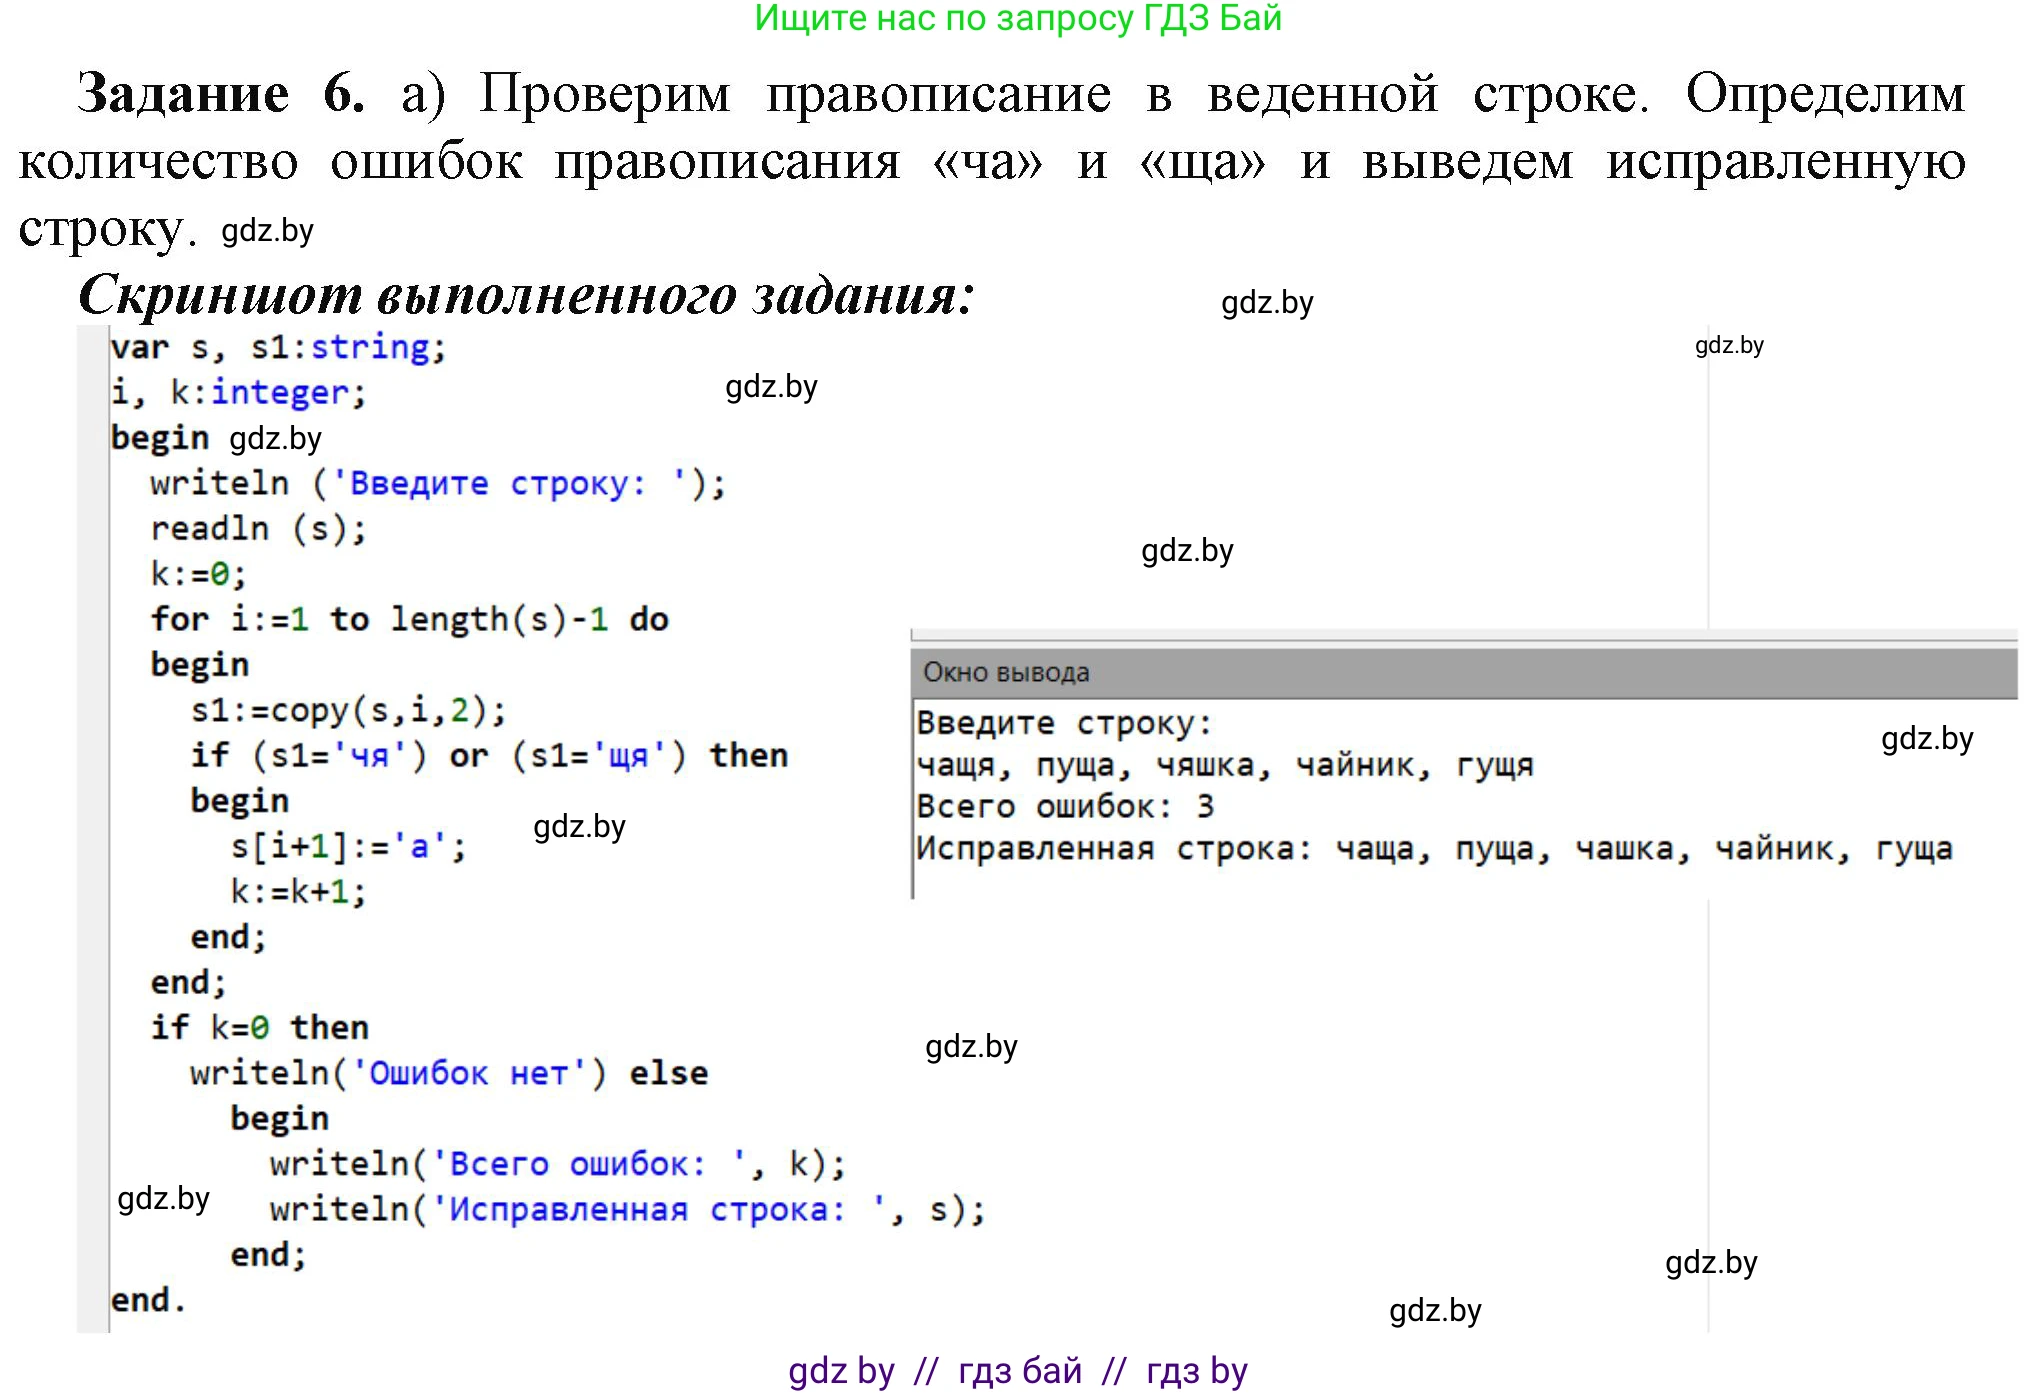Click the 'for i:=1 to length(s)-1 do' line
The height and width of the screenshot is (1394, 2039).
click(x=409, y=620)
